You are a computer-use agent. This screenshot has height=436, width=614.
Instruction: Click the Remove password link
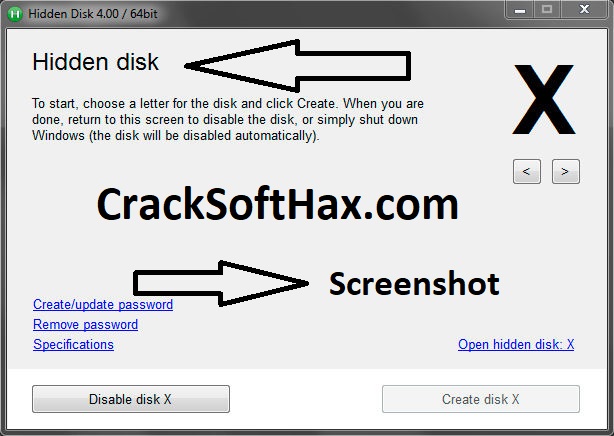pos(85,324)
